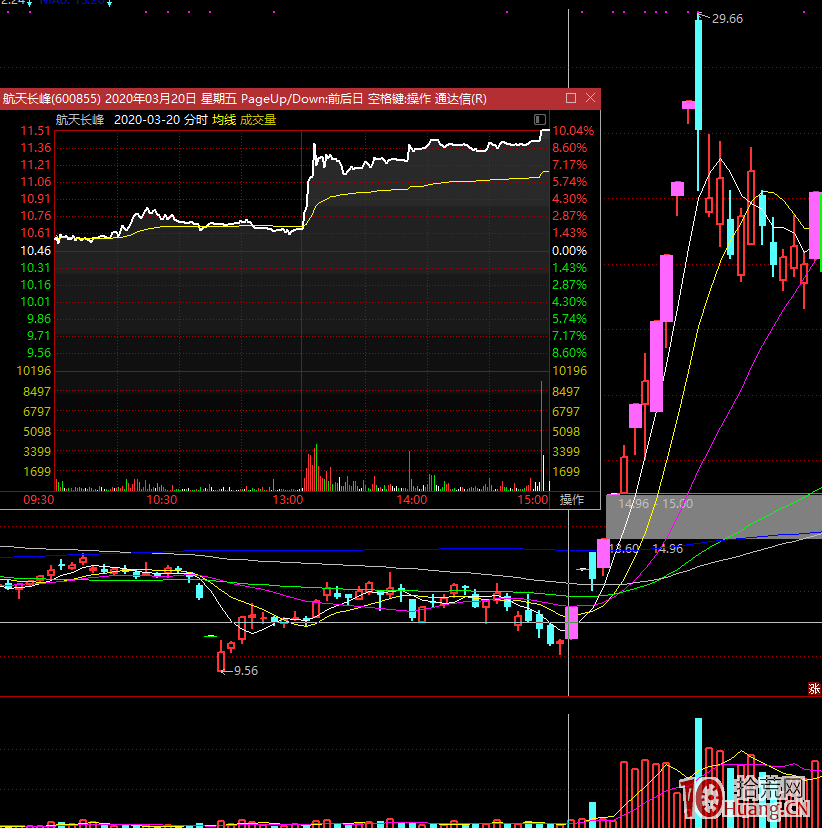The width and height of the screenshot is (822, 828).
Task: Close the 航天长峰 intraday popup window
Action: [x=590, y=98]
